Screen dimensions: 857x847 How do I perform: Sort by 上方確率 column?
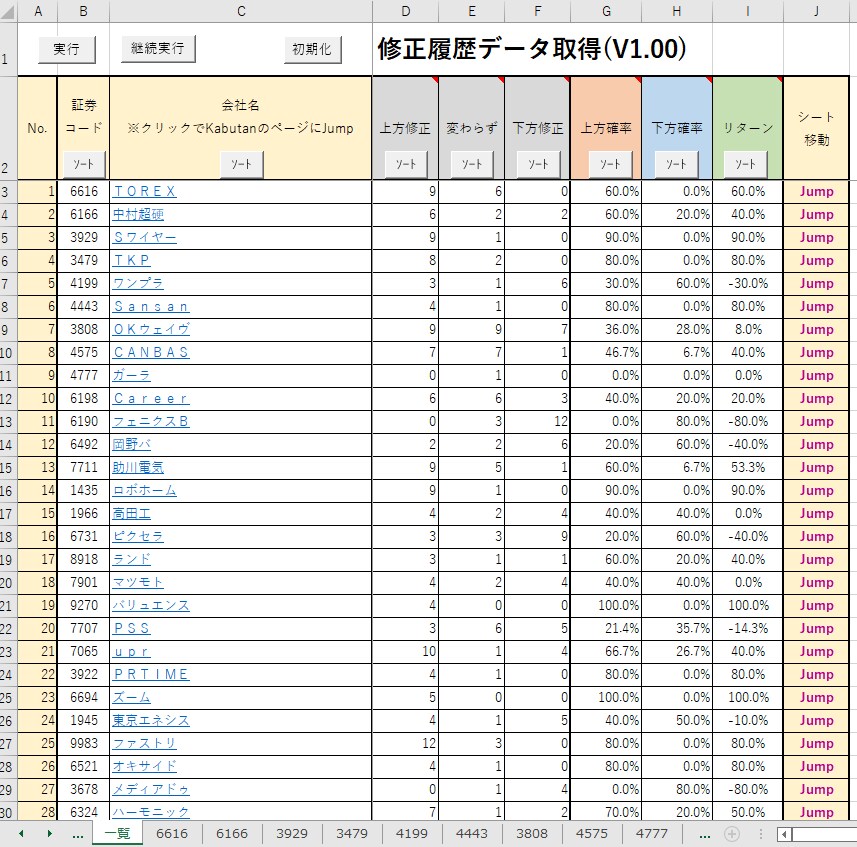coord(609,164)
